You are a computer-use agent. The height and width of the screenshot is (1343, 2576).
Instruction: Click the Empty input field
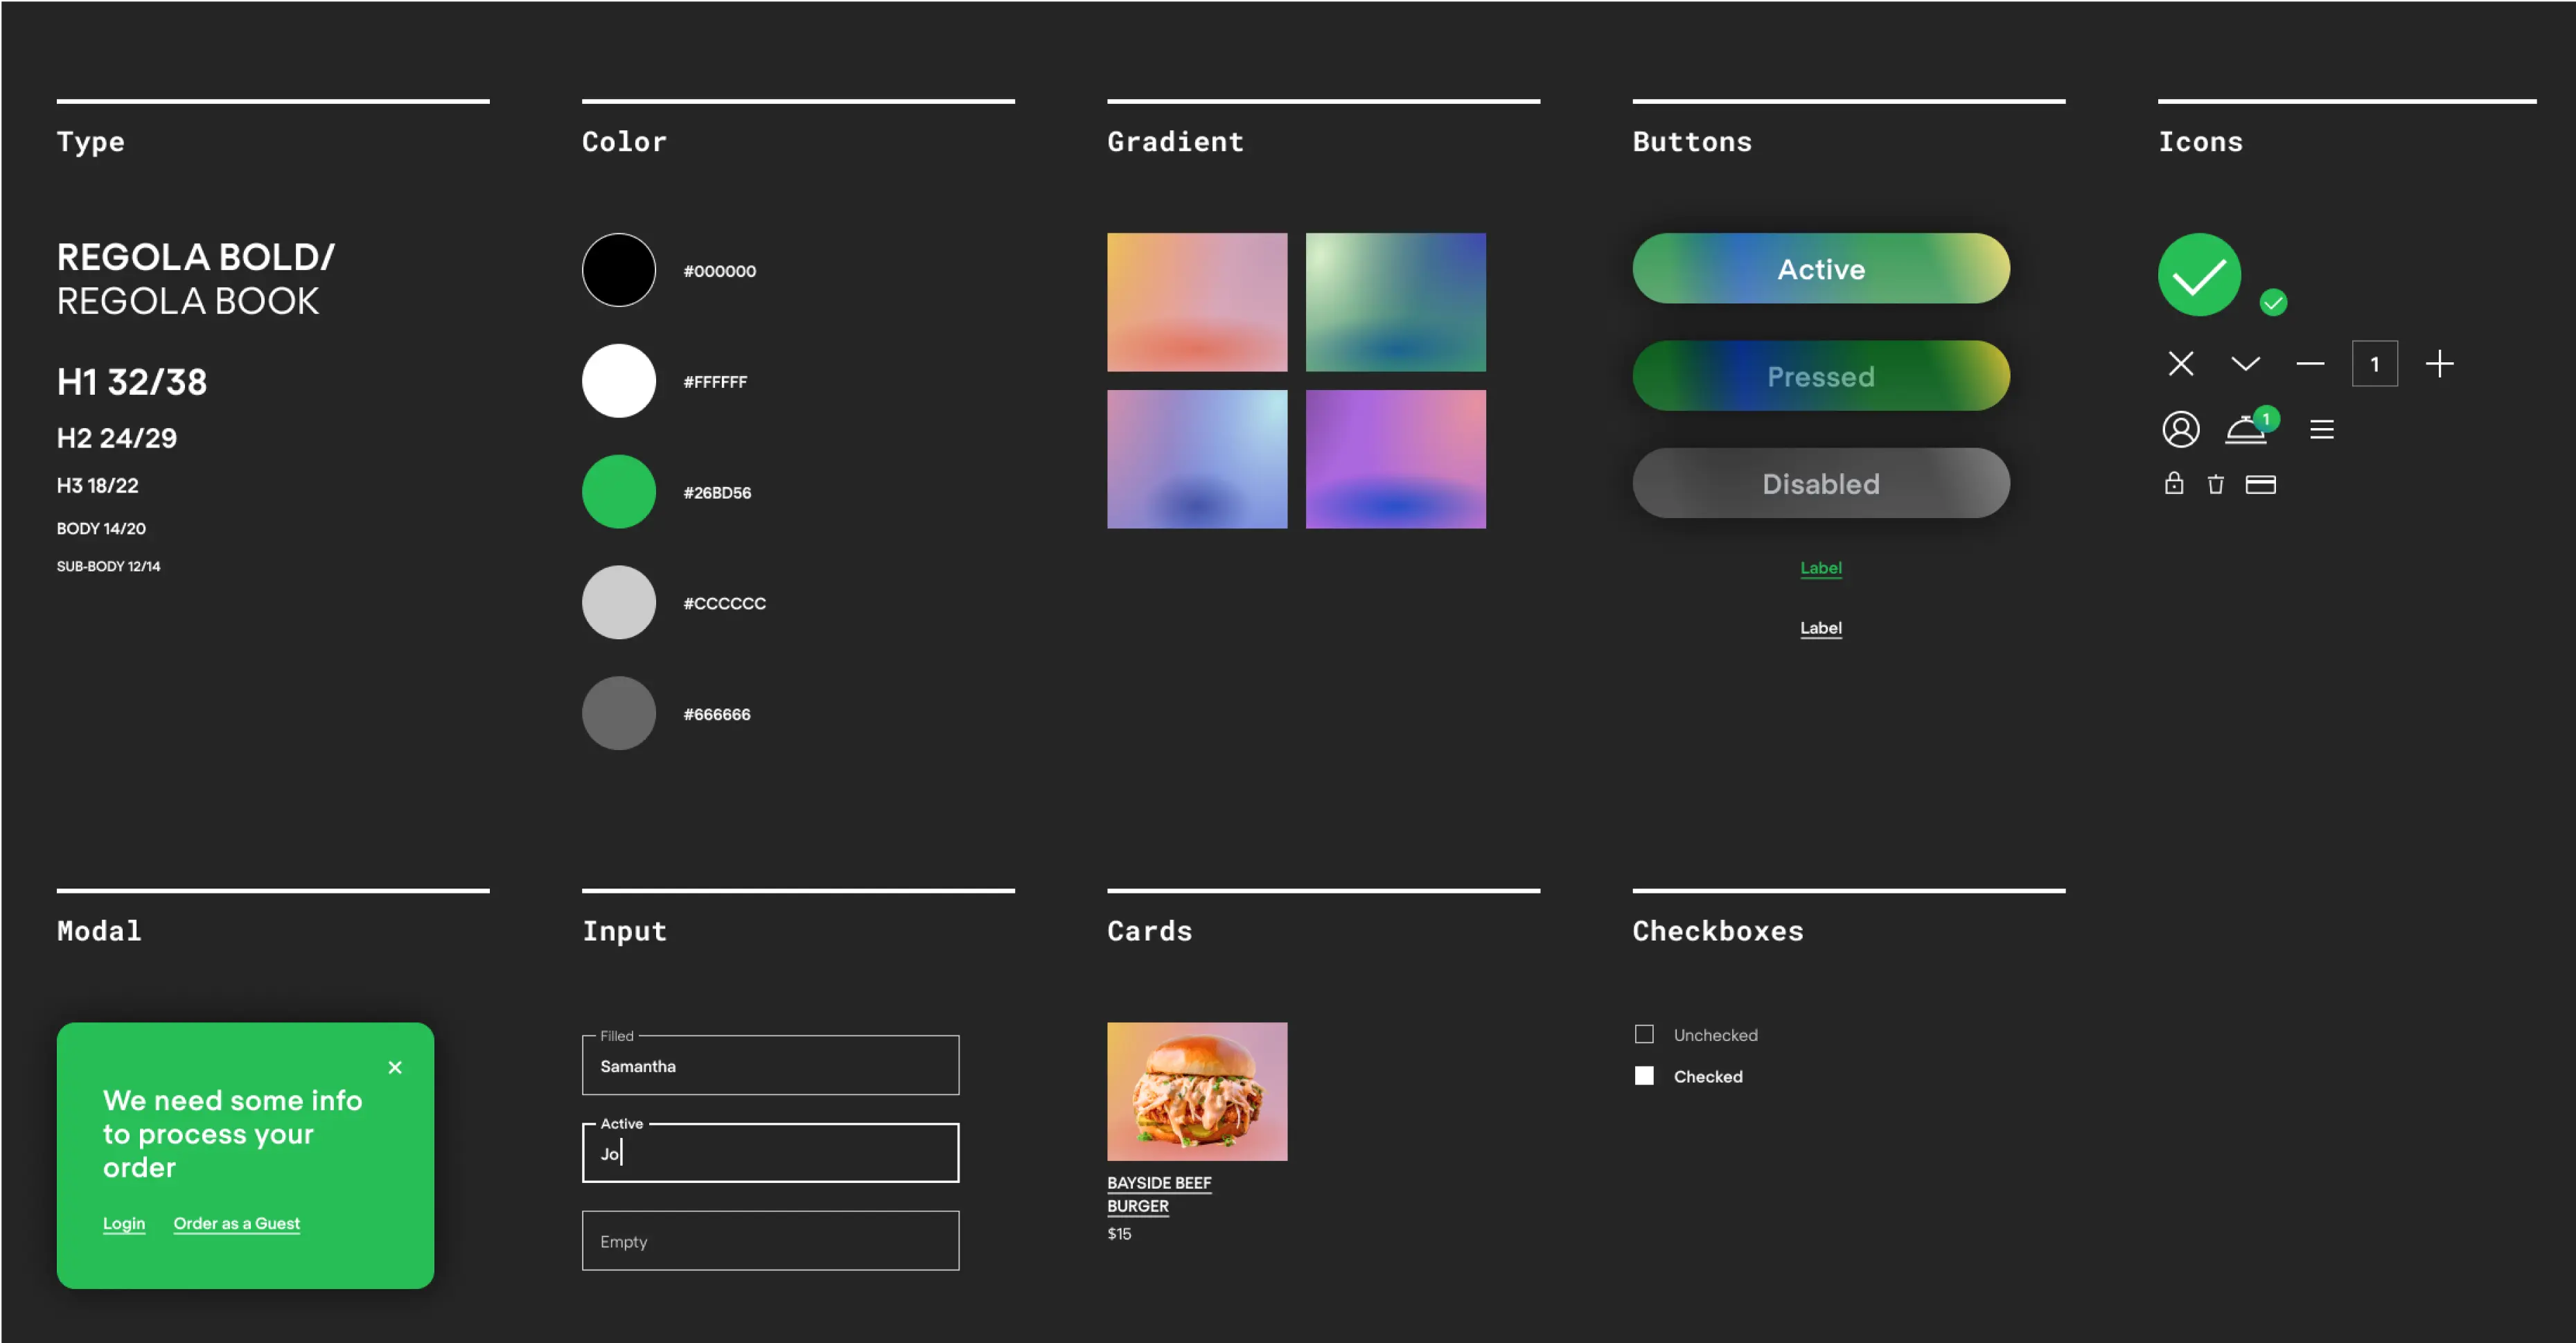pyautogui.click(x=770, y=1241)
